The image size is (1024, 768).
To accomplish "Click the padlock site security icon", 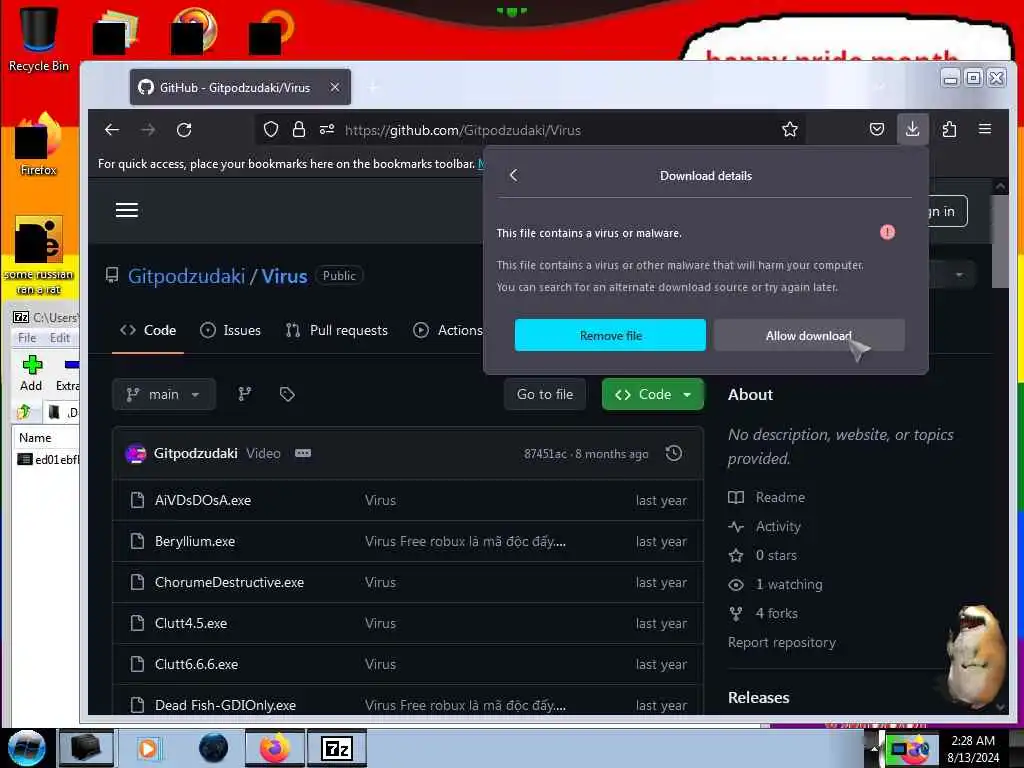I will point(298,129).
